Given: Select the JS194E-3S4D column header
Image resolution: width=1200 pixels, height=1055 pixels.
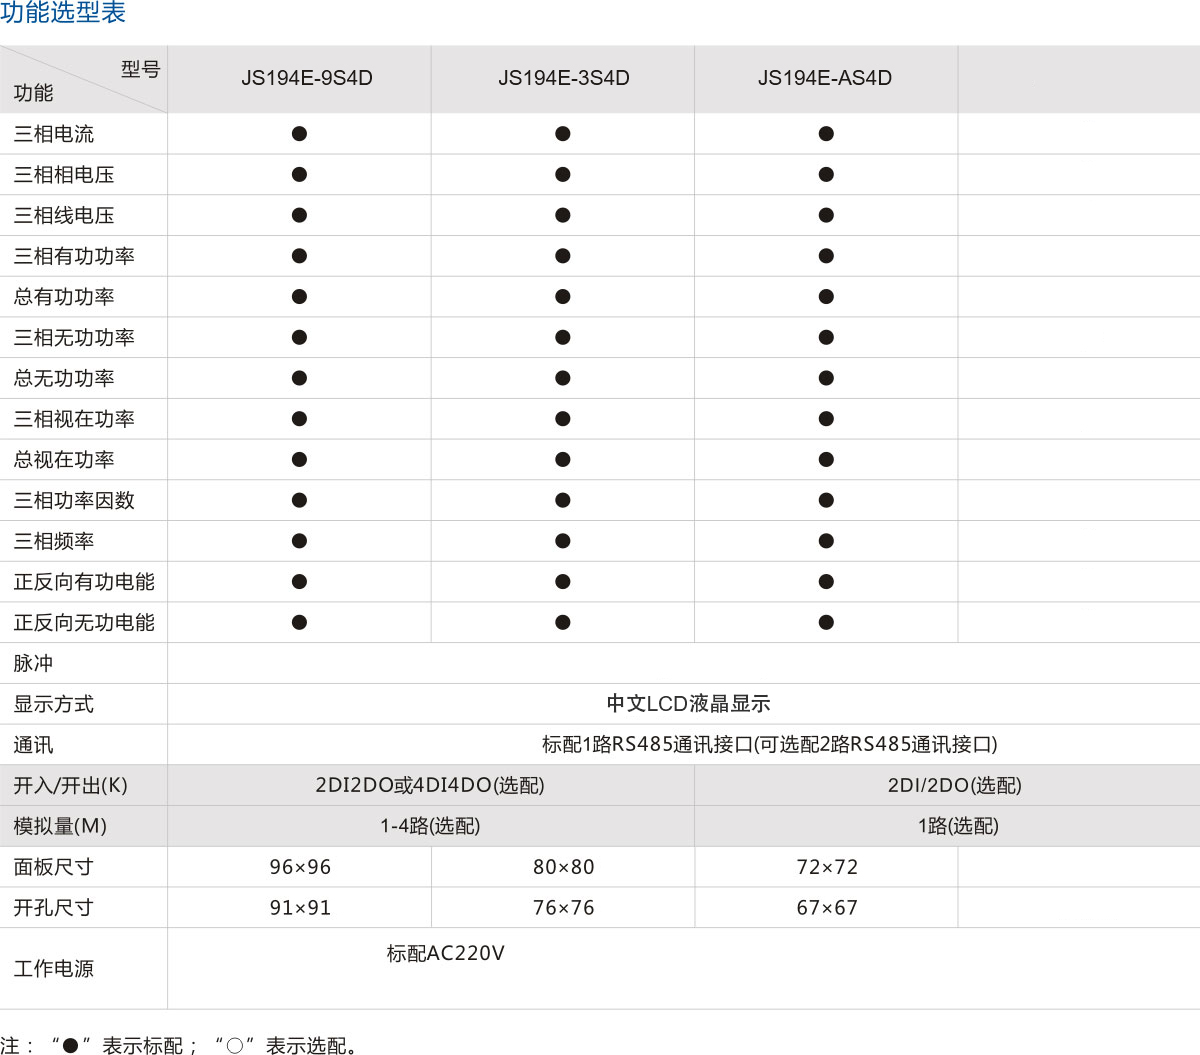Looking at the screenshot, I should 564,78.
